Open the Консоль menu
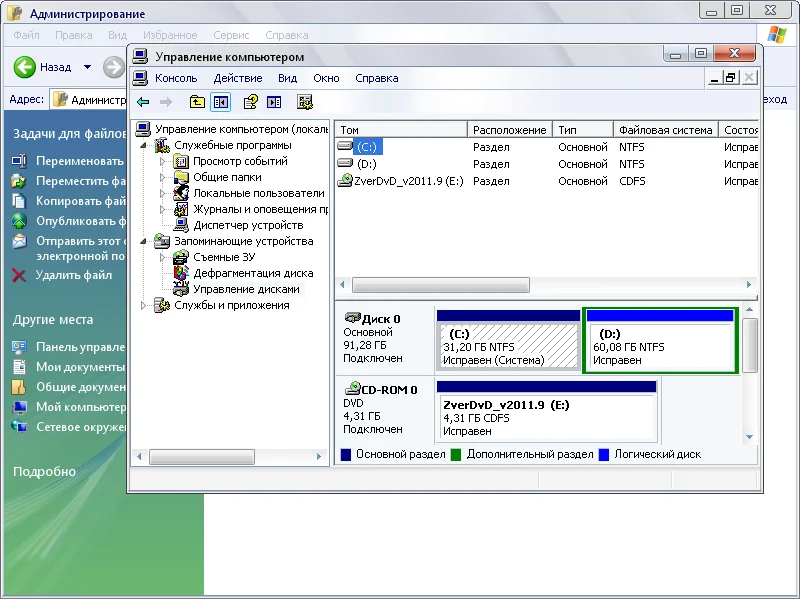The image size is (800, 599). (176, 78)
